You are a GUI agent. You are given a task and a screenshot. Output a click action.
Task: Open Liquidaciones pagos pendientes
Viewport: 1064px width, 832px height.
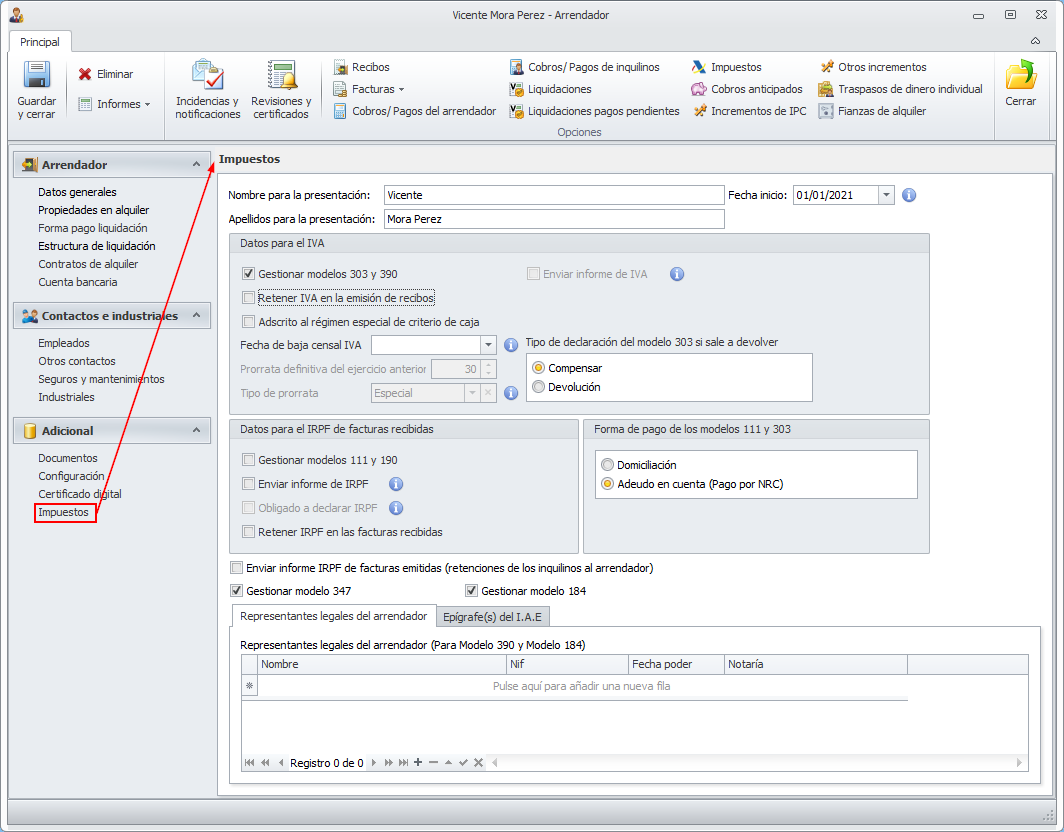(594, 111)
